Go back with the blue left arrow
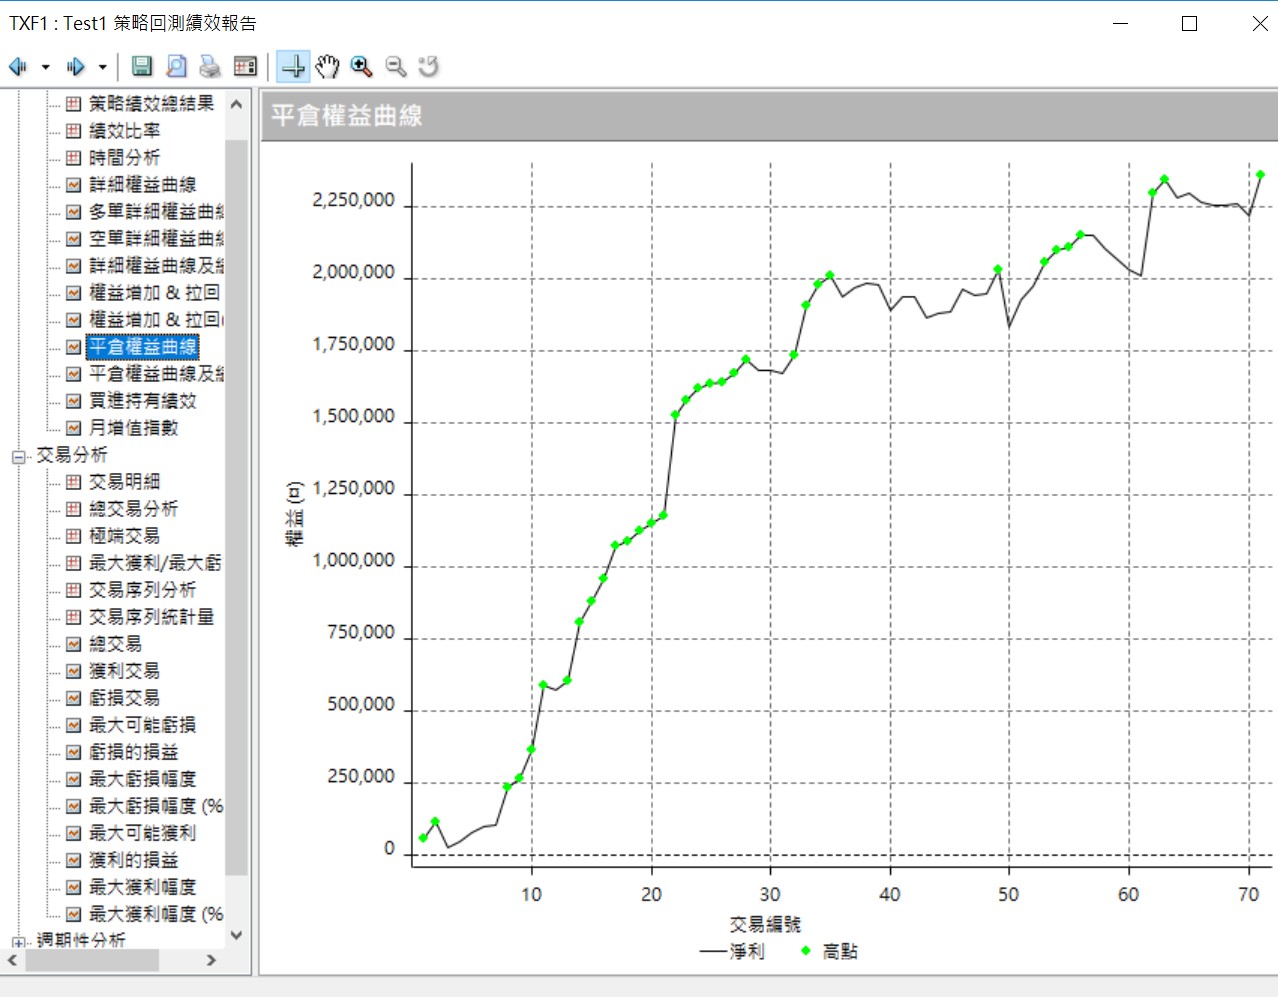The height and width of the screenshot is (997, 1278). point(17,67)
